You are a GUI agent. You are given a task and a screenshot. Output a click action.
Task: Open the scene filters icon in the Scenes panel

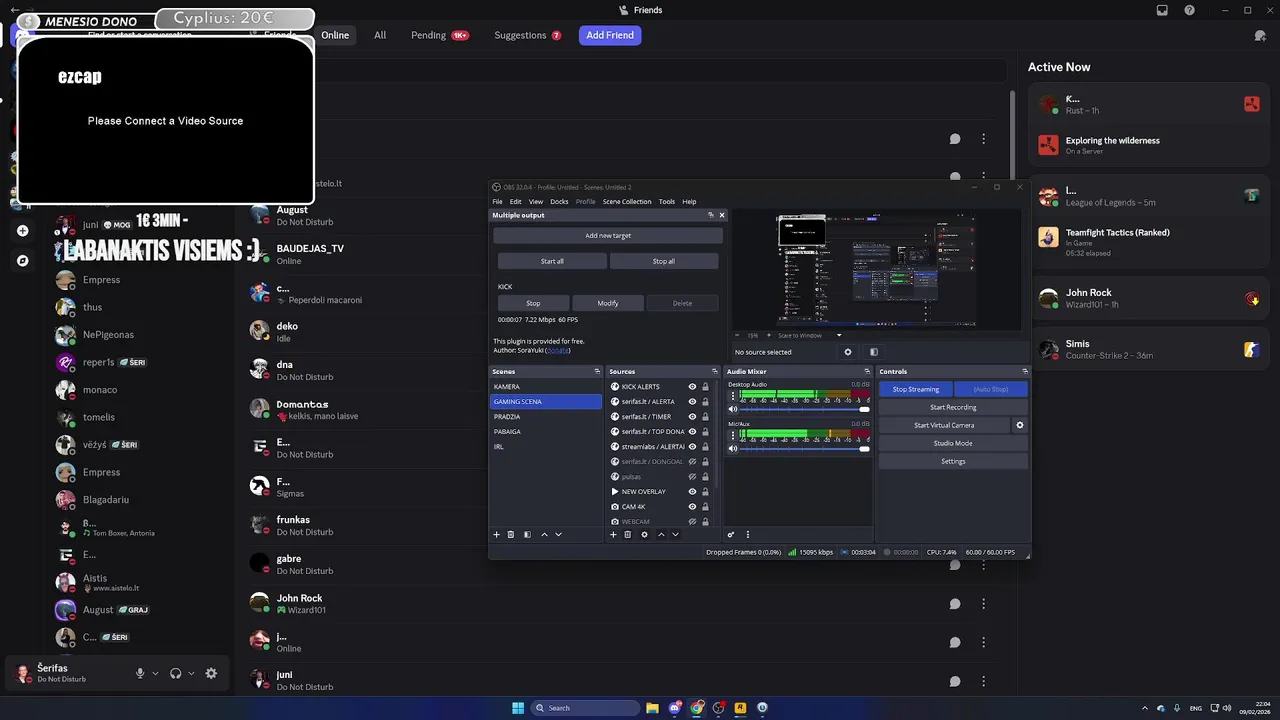tap(527, 535)
